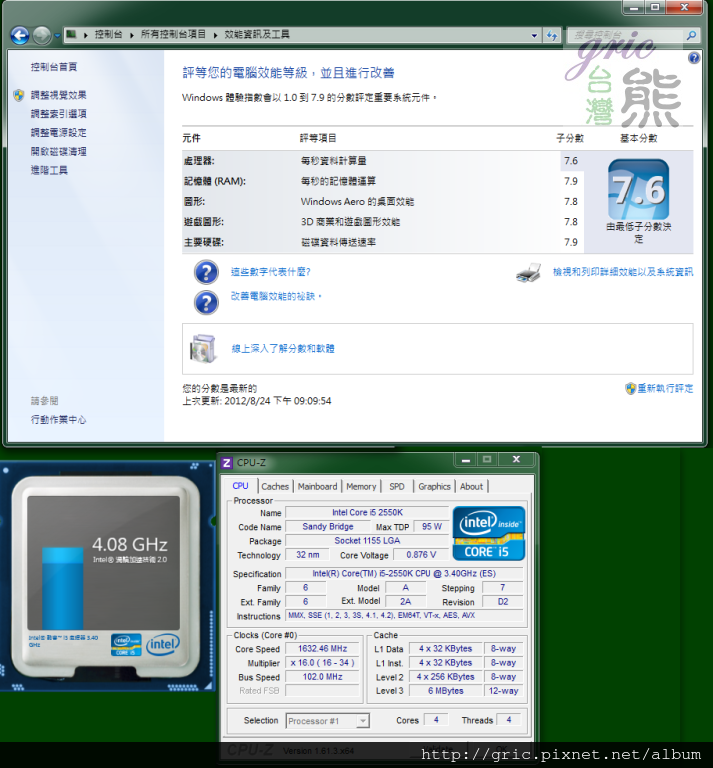The image size is (713, 768).
Task: Close the CPU-Z window
Action: [x=516, y=459]
